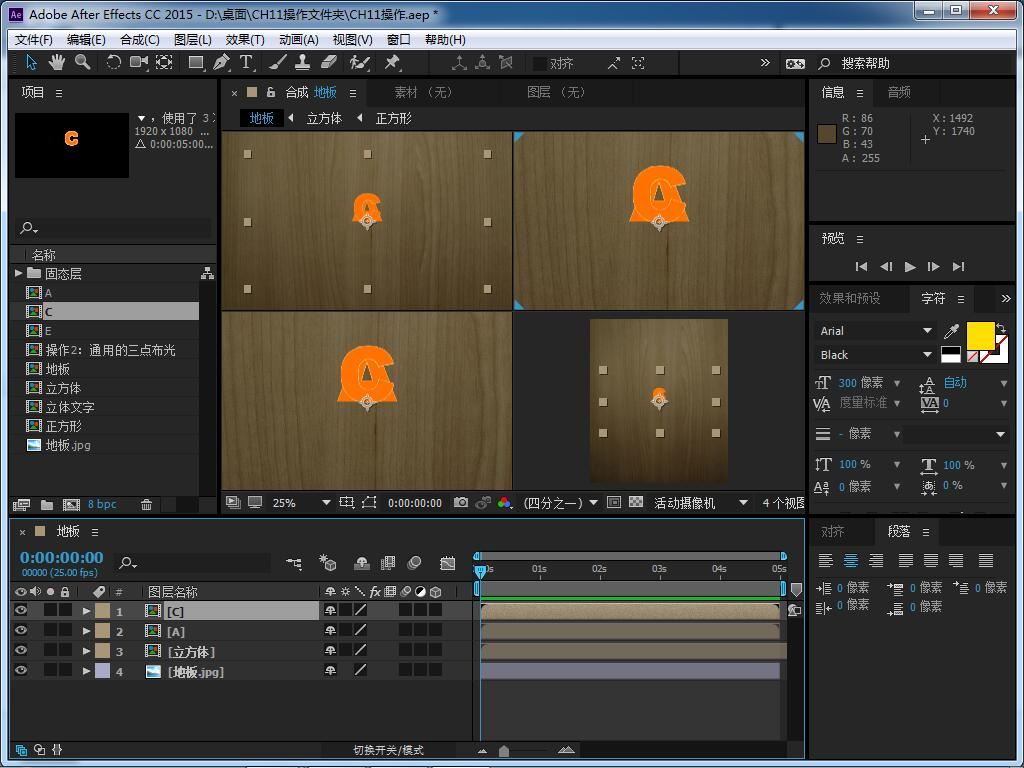Expand the 固态层 folder
1024x768 pixels.
19,273
